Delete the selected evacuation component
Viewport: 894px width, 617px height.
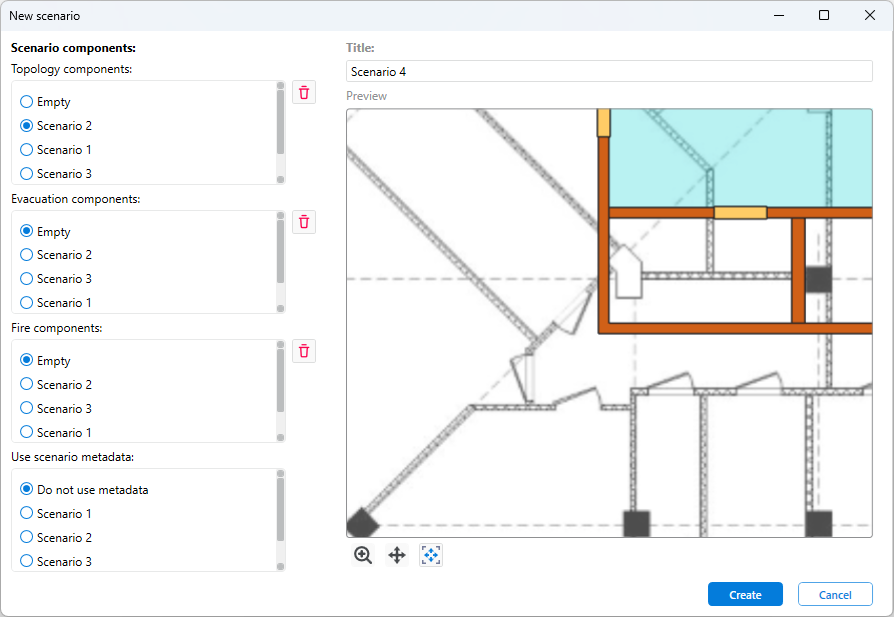303,221
